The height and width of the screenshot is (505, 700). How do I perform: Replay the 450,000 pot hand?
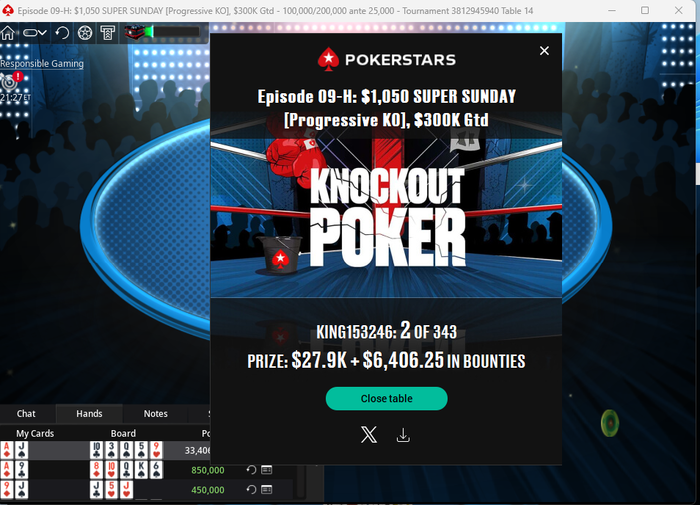(251, 489)
